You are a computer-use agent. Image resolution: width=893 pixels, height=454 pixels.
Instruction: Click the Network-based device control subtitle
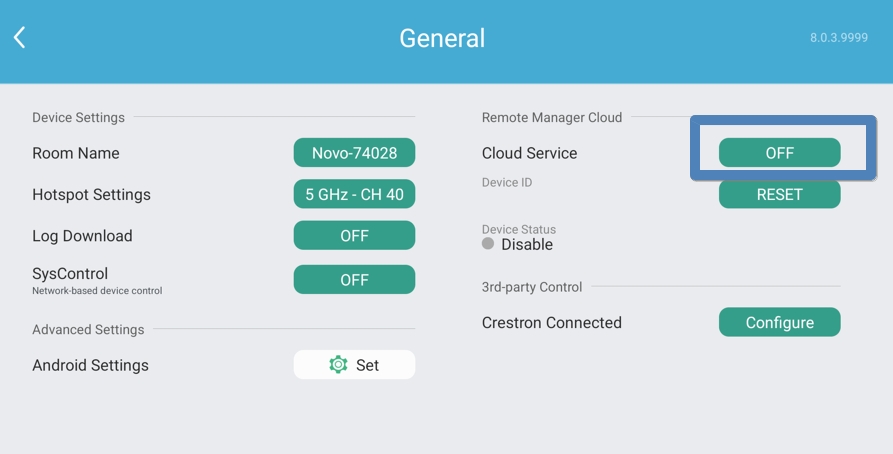point(97,291)
